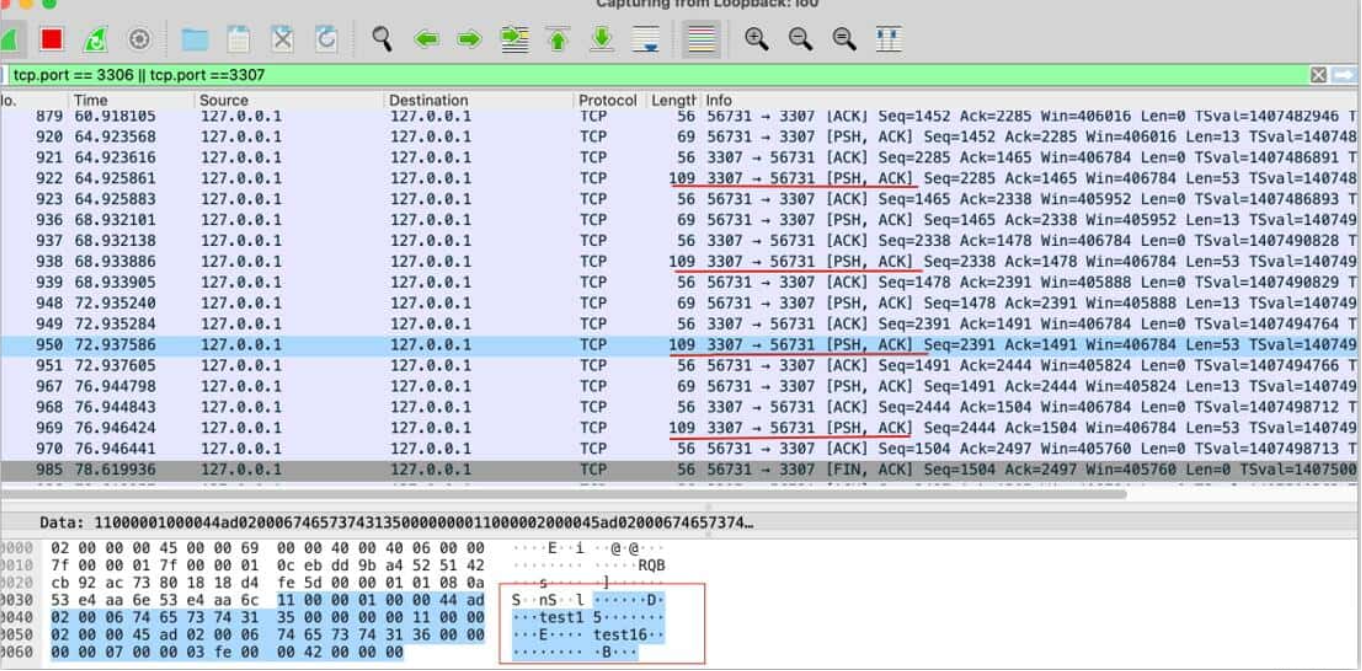The height and width of the screenshot is (671, 1362).
Task: Apply the display filter arrow button
Action: 1344,75
